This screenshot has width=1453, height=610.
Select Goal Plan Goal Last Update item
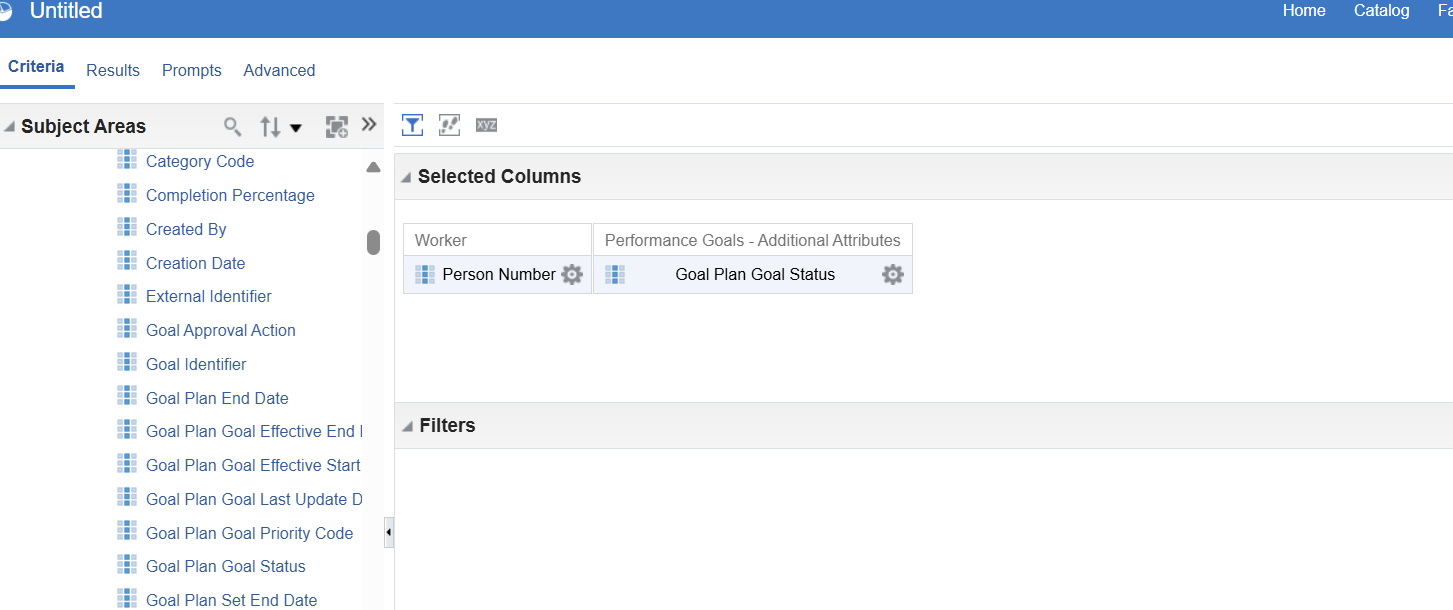(254, 499)
